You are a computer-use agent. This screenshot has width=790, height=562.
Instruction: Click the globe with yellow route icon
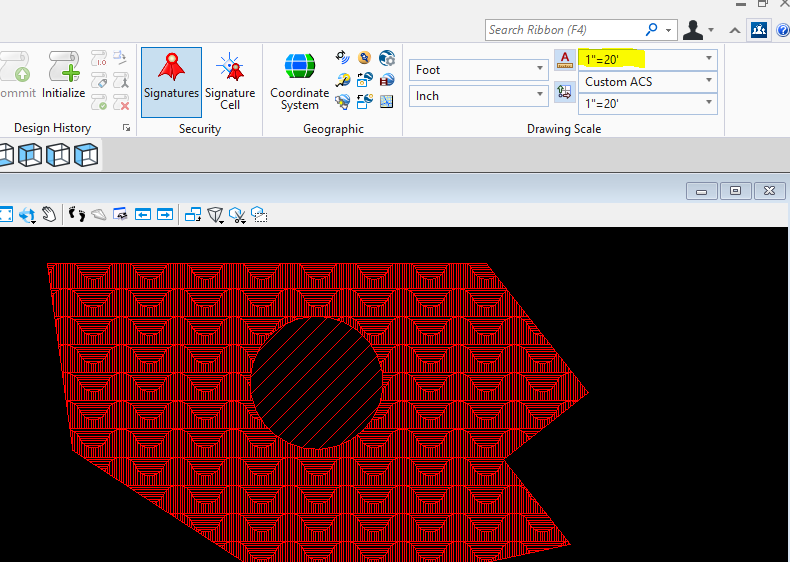(x=343, y=80)
